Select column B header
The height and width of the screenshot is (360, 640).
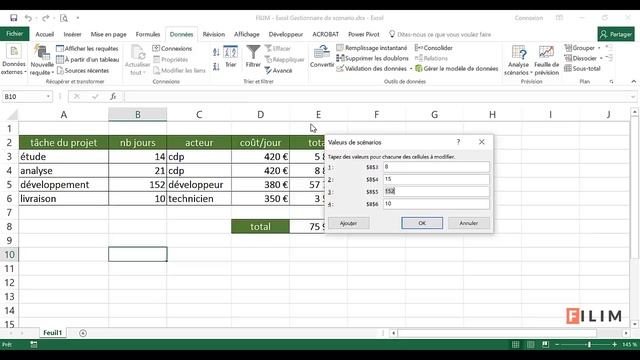click(138, 115)
